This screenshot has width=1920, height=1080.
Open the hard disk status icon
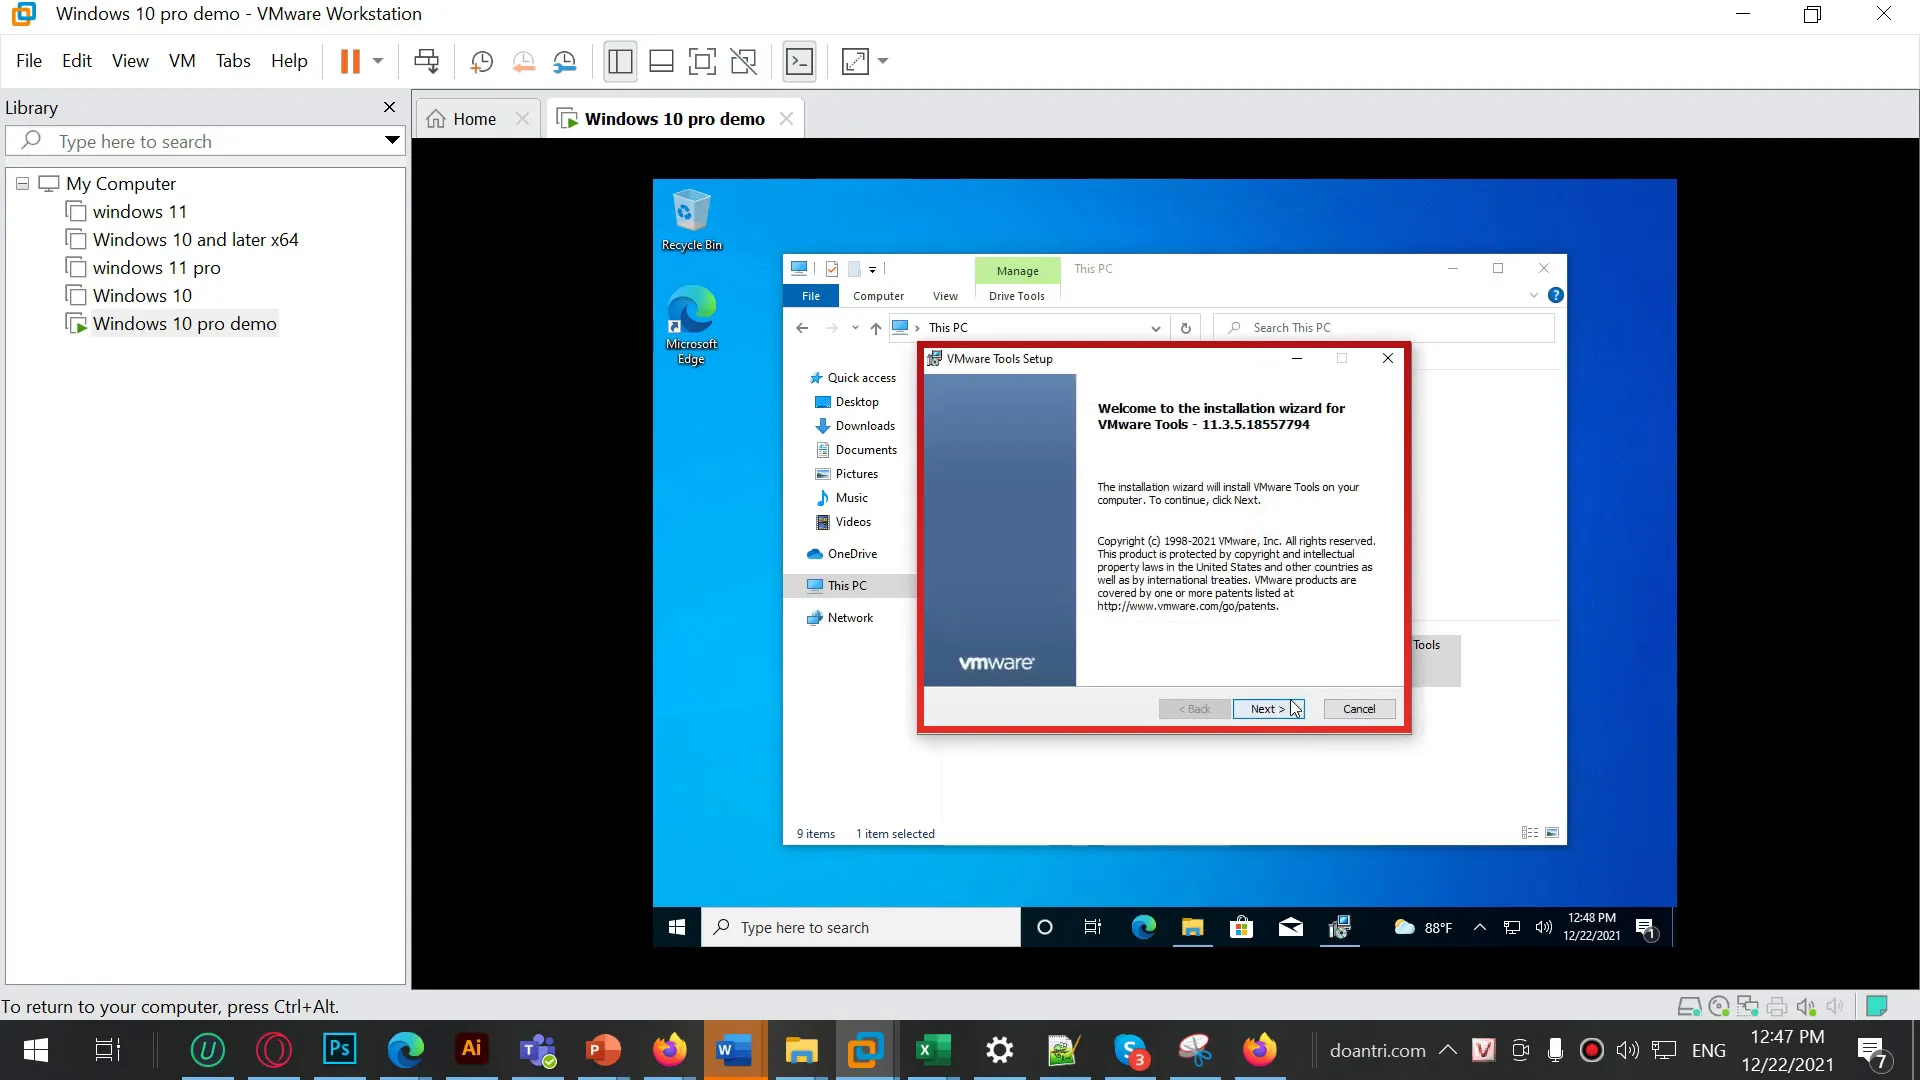tap(1690, 1006)
